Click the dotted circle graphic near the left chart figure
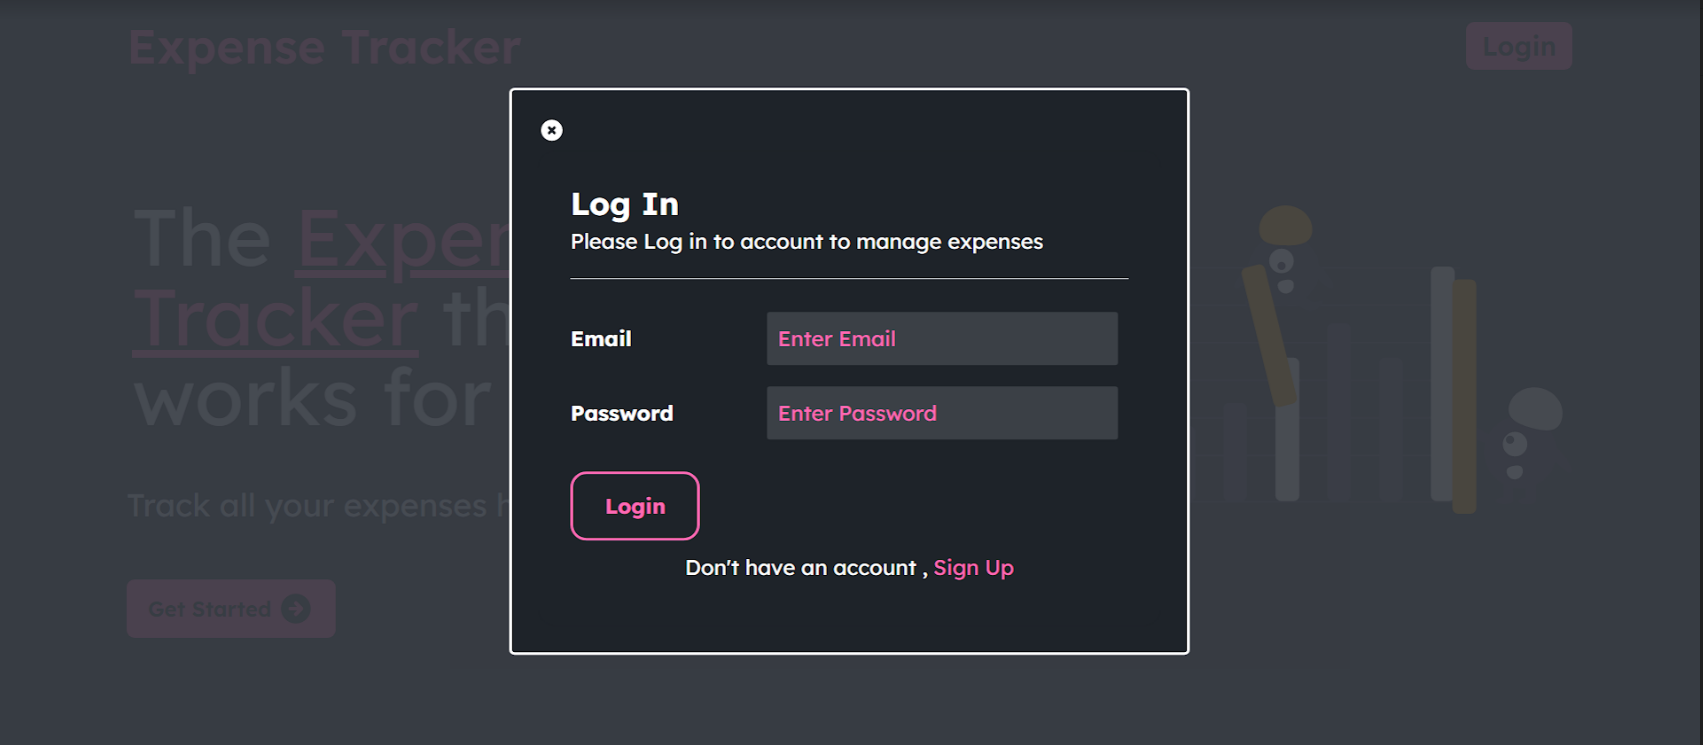Viewport: 1703px width, 745px height. point(1283,263)
